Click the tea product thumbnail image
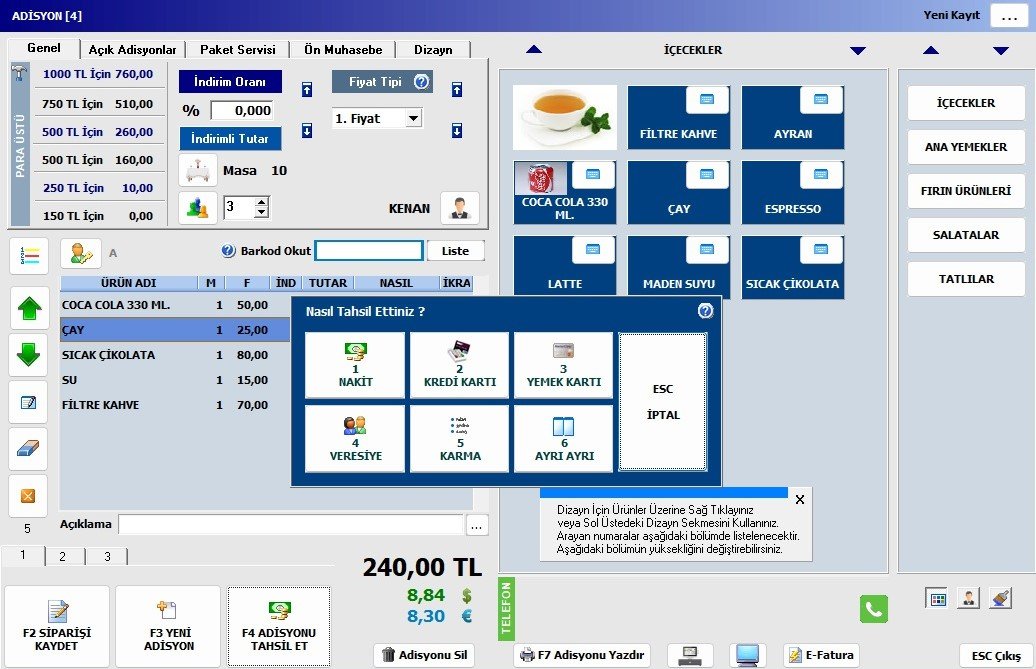The width and height of the screenshot is (1036, 669). (564, 117)
